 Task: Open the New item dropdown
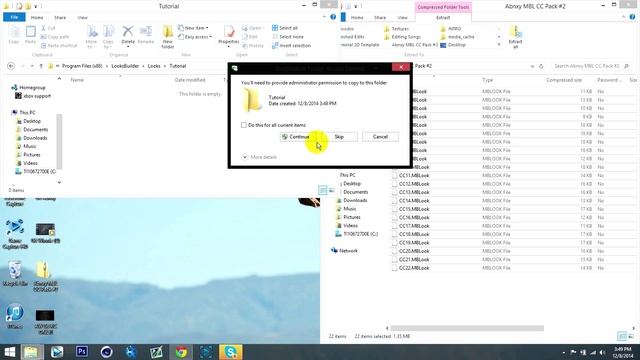click(x=193, y=28)
